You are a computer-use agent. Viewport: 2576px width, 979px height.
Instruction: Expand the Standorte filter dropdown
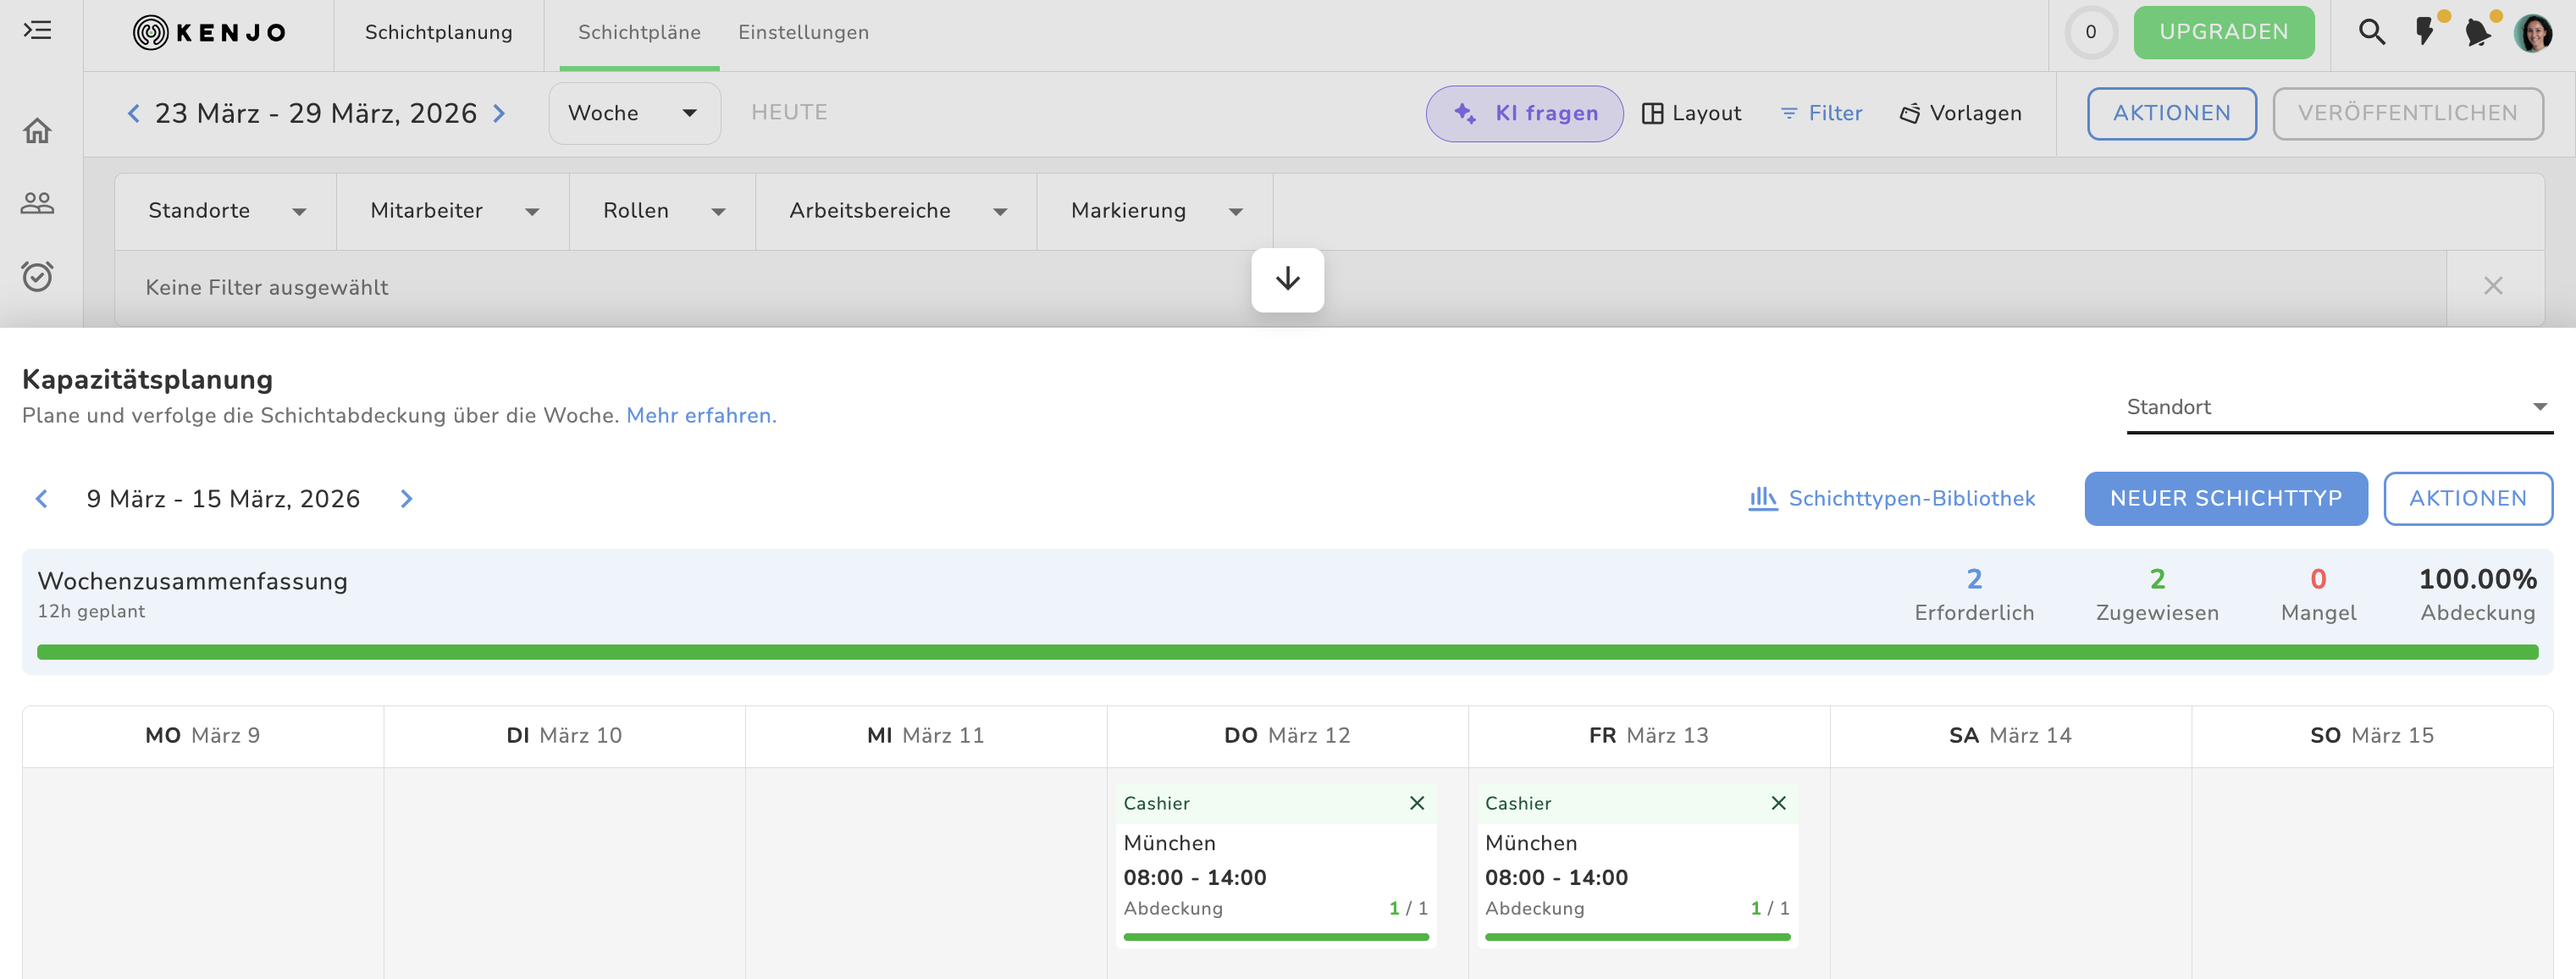click(226, 211)
